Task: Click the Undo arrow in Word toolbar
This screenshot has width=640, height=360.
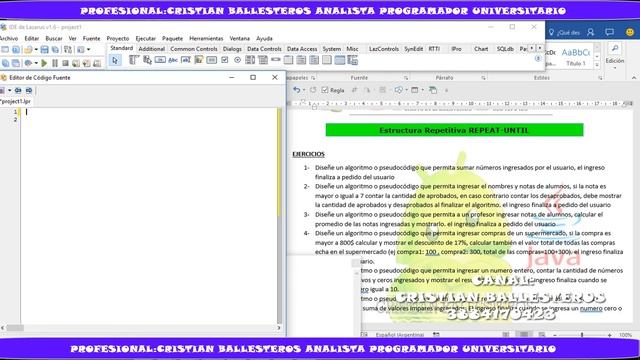Action: [x=297, y=90]
